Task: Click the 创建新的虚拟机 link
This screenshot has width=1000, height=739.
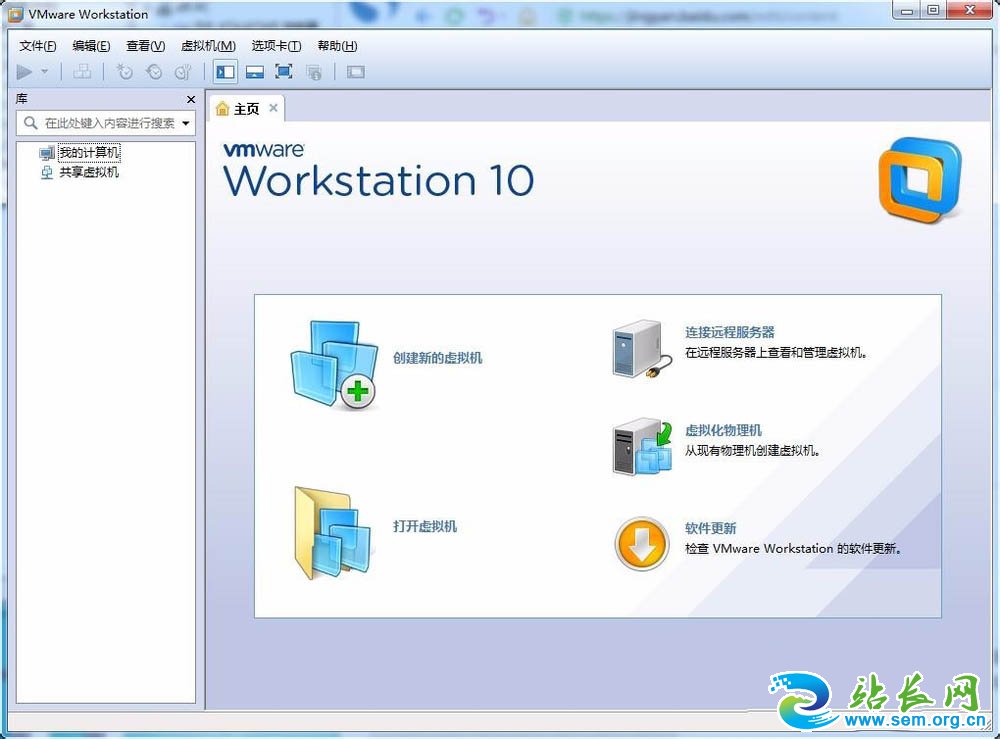Action: (x=438, y=358)
